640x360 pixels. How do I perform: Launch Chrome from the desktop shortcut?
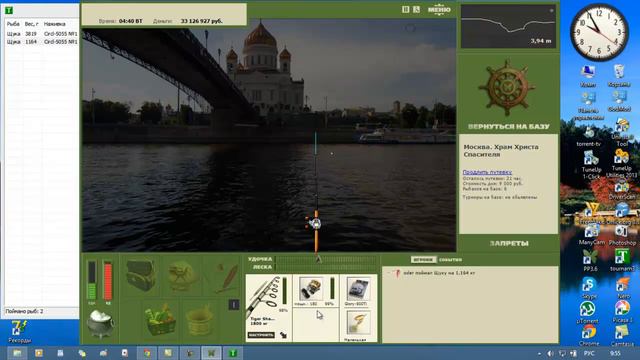(x=589, y=336)
